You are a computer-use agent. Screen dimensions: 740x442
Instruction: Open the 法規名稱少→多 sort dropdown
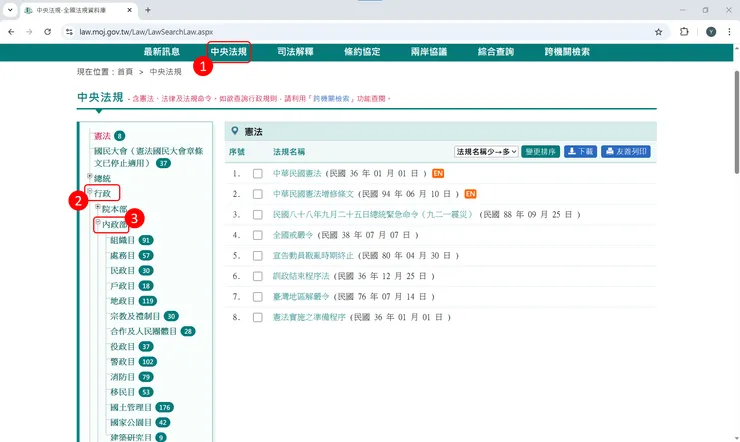[x=486, y=152]
